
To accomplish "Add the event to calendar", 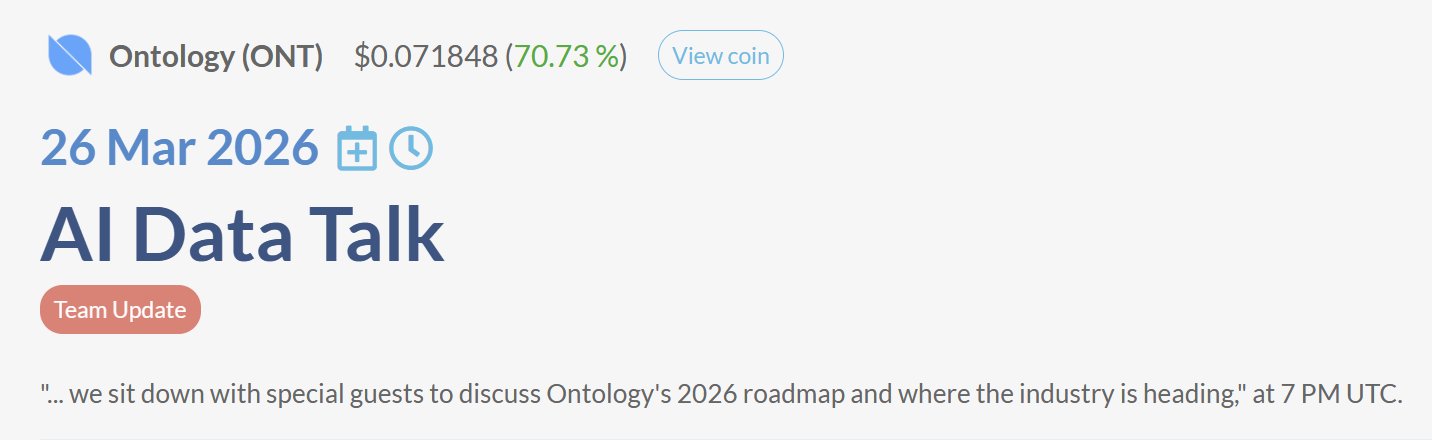I will [357, 149].
